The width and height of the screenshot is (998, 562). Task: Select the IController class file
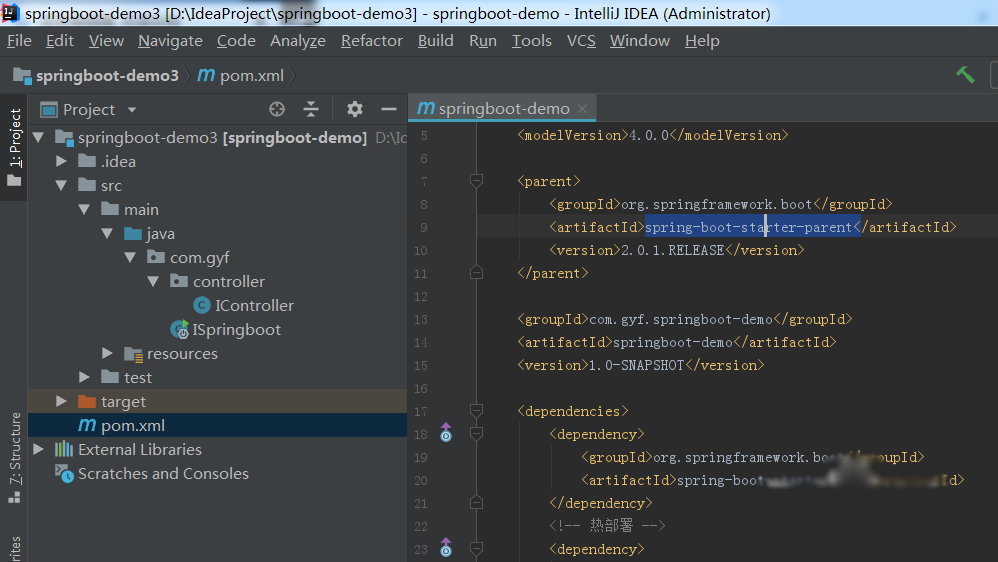coord(254,305)
